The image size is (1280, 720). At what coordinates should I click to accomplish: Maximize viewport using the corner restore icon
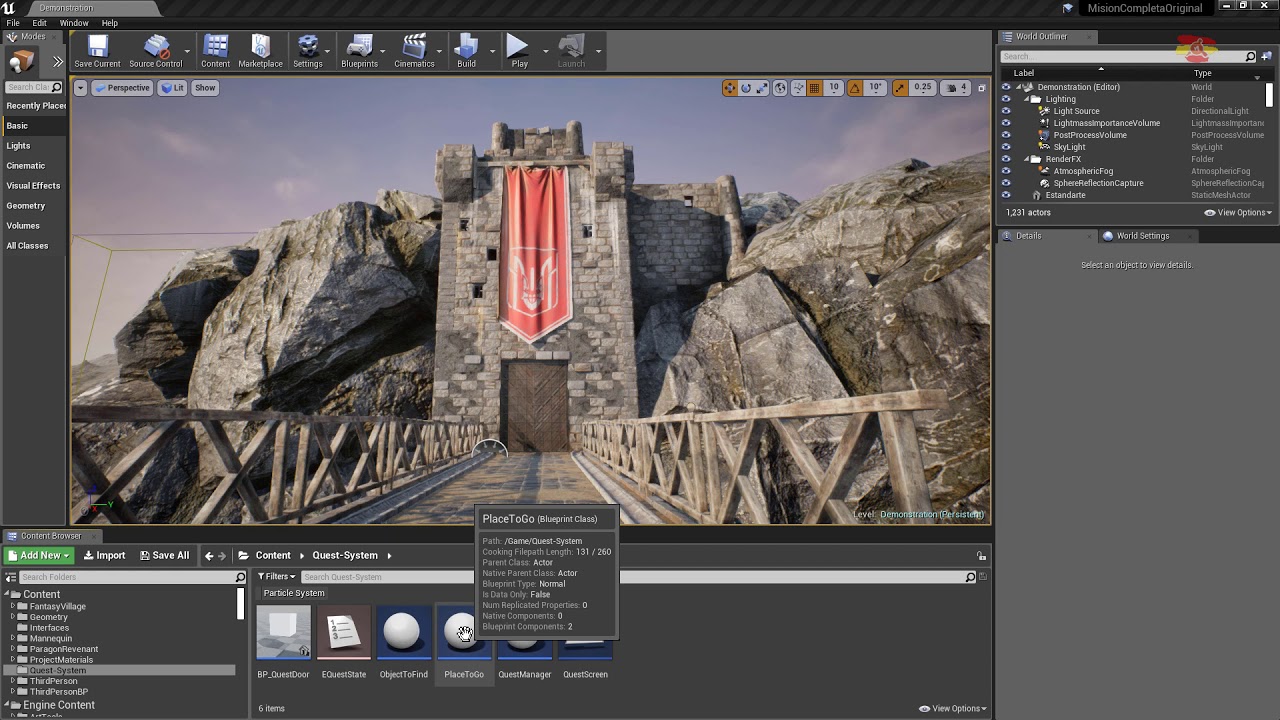pyautogui.click(x=981, y=88)
